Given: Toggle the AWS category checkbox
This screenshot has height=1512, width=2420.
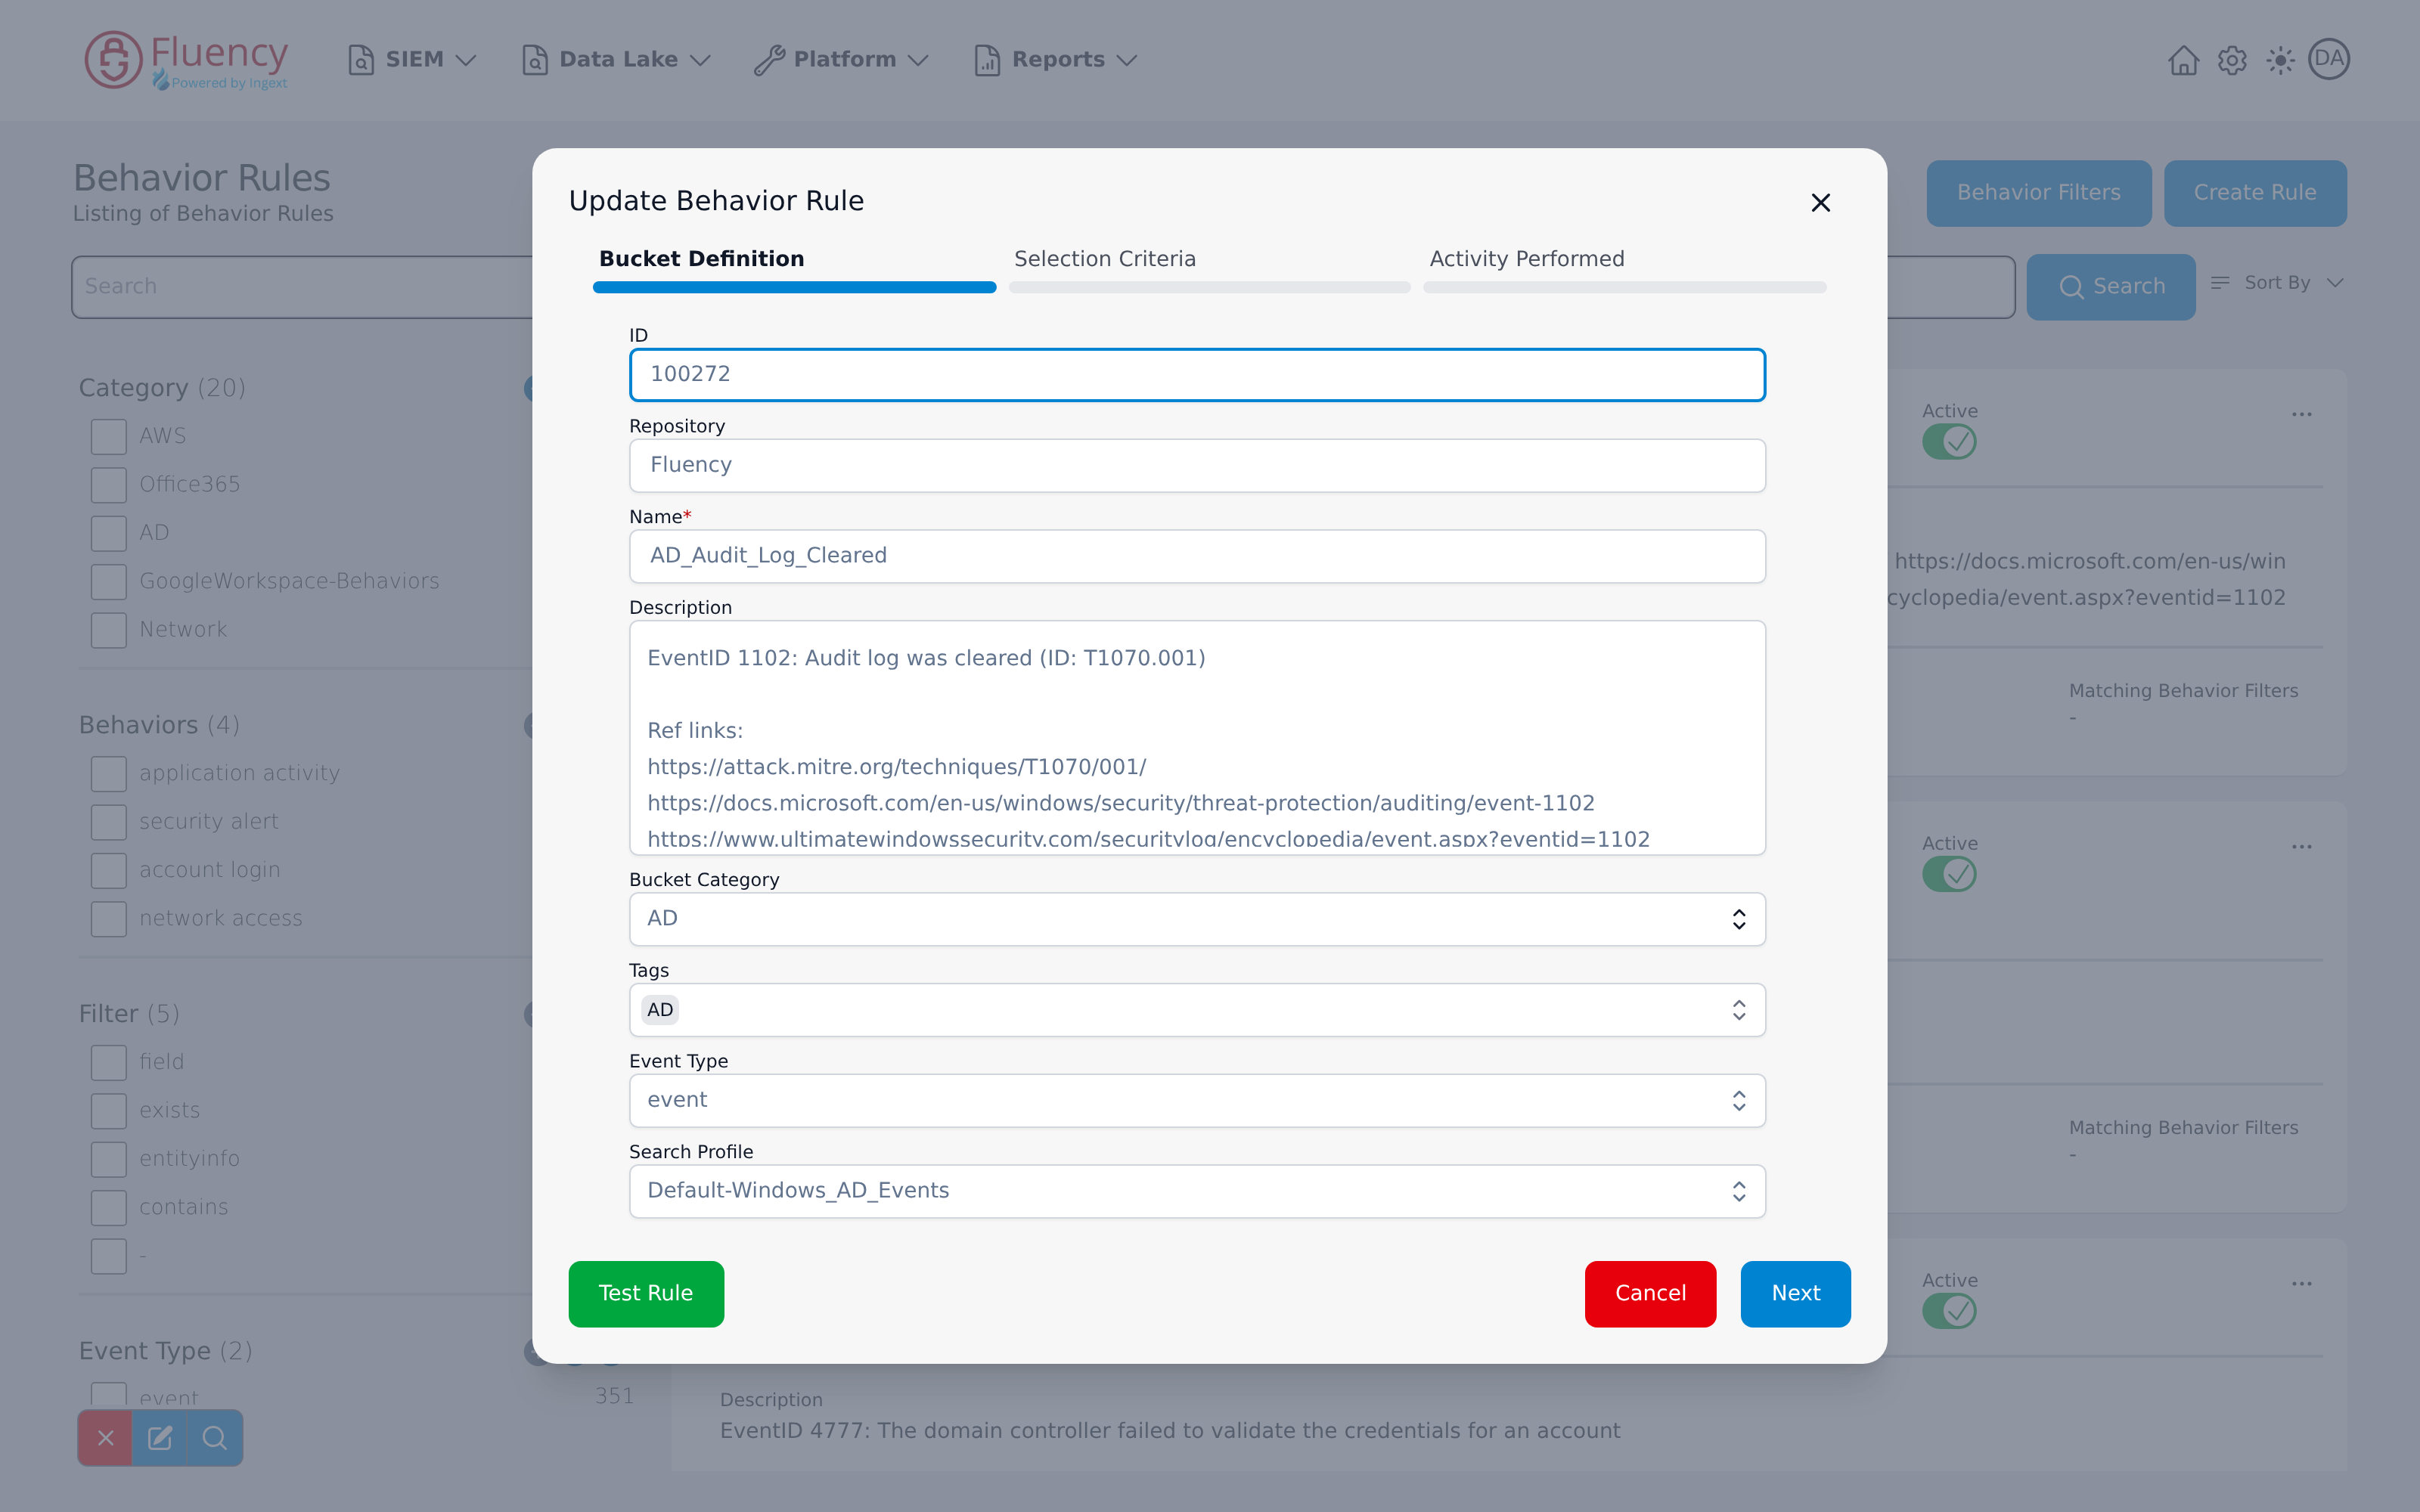Looking at the screenshot, I should (x=109, y=437).
